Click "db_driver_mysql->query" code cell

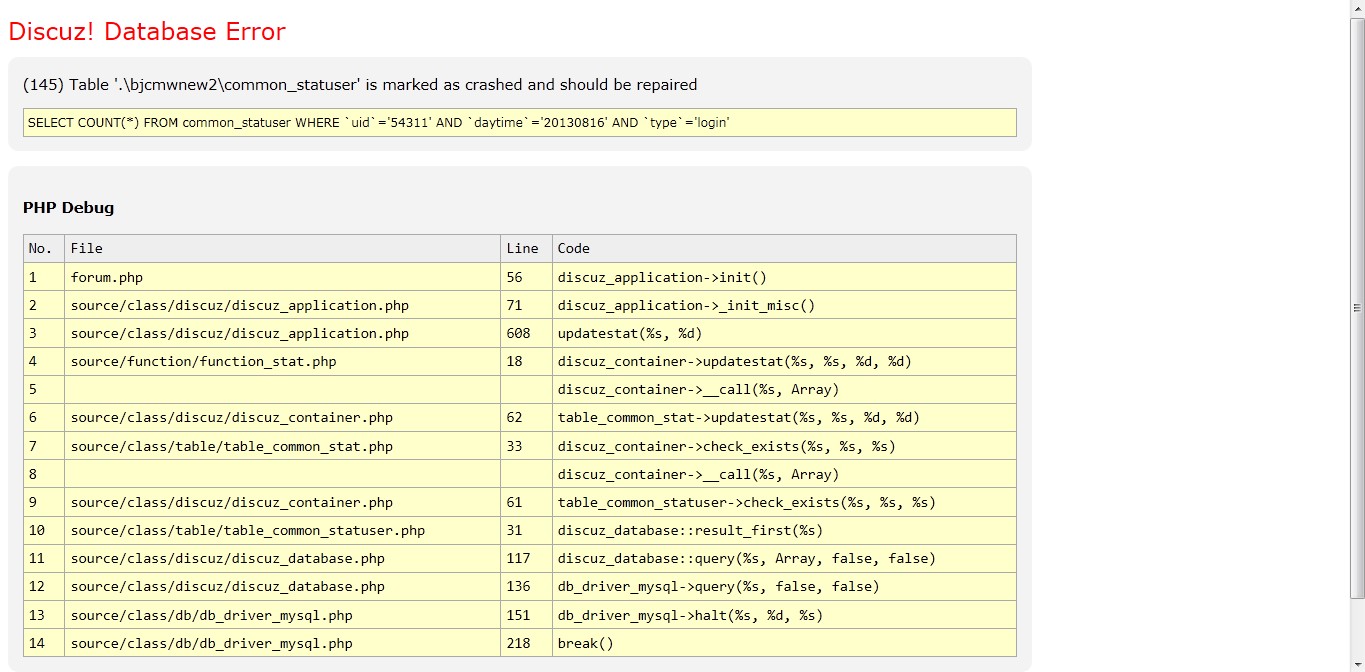click(x=784, y=586)
